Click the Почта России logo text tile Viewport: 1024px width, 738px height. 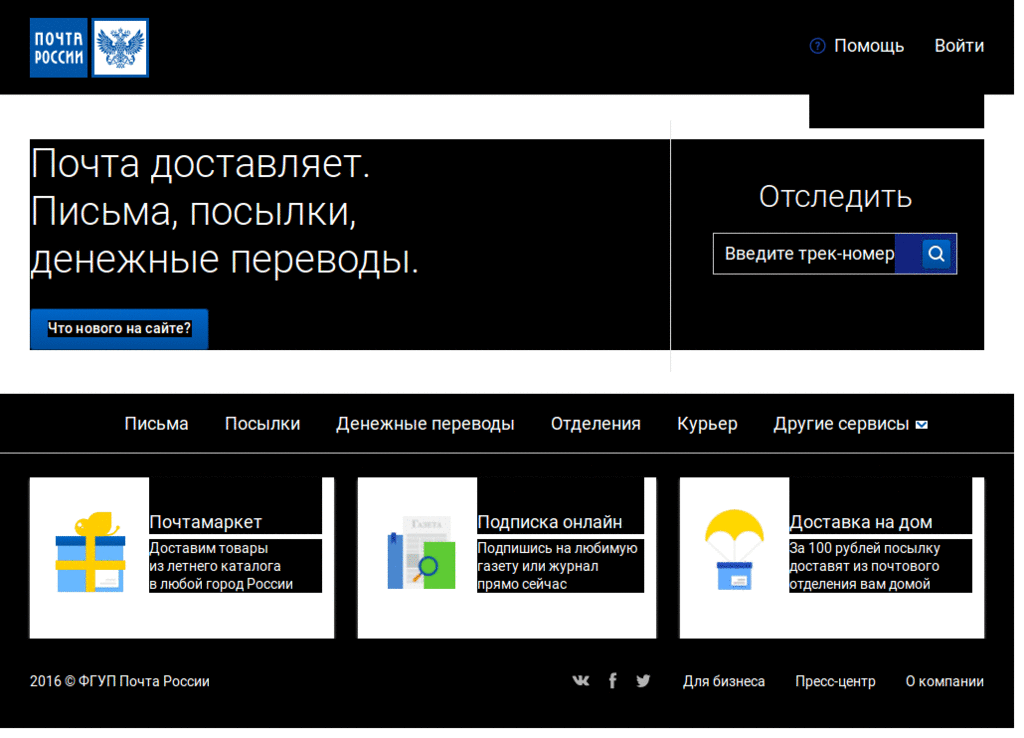pyautogui.click(x=59, y=48)
